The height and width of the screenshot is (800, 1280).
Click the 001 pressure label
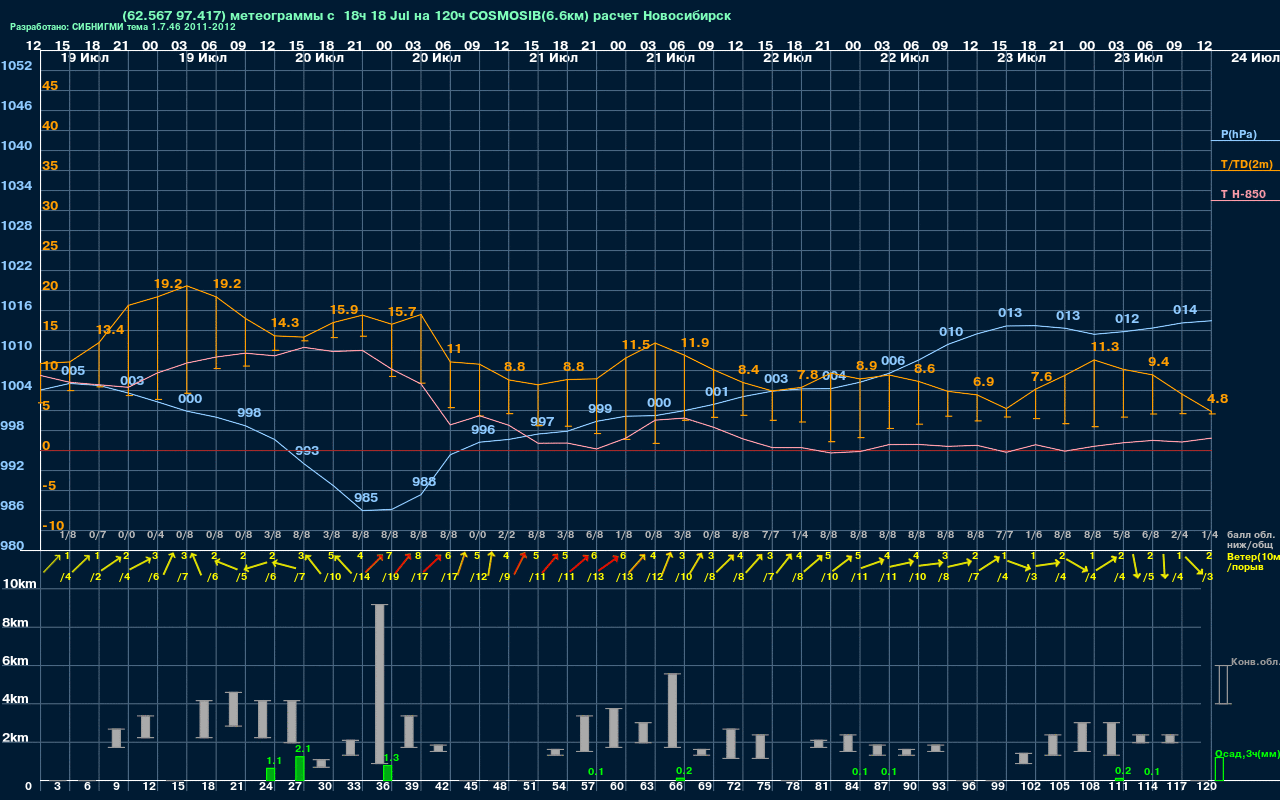(x=717, y=392)
